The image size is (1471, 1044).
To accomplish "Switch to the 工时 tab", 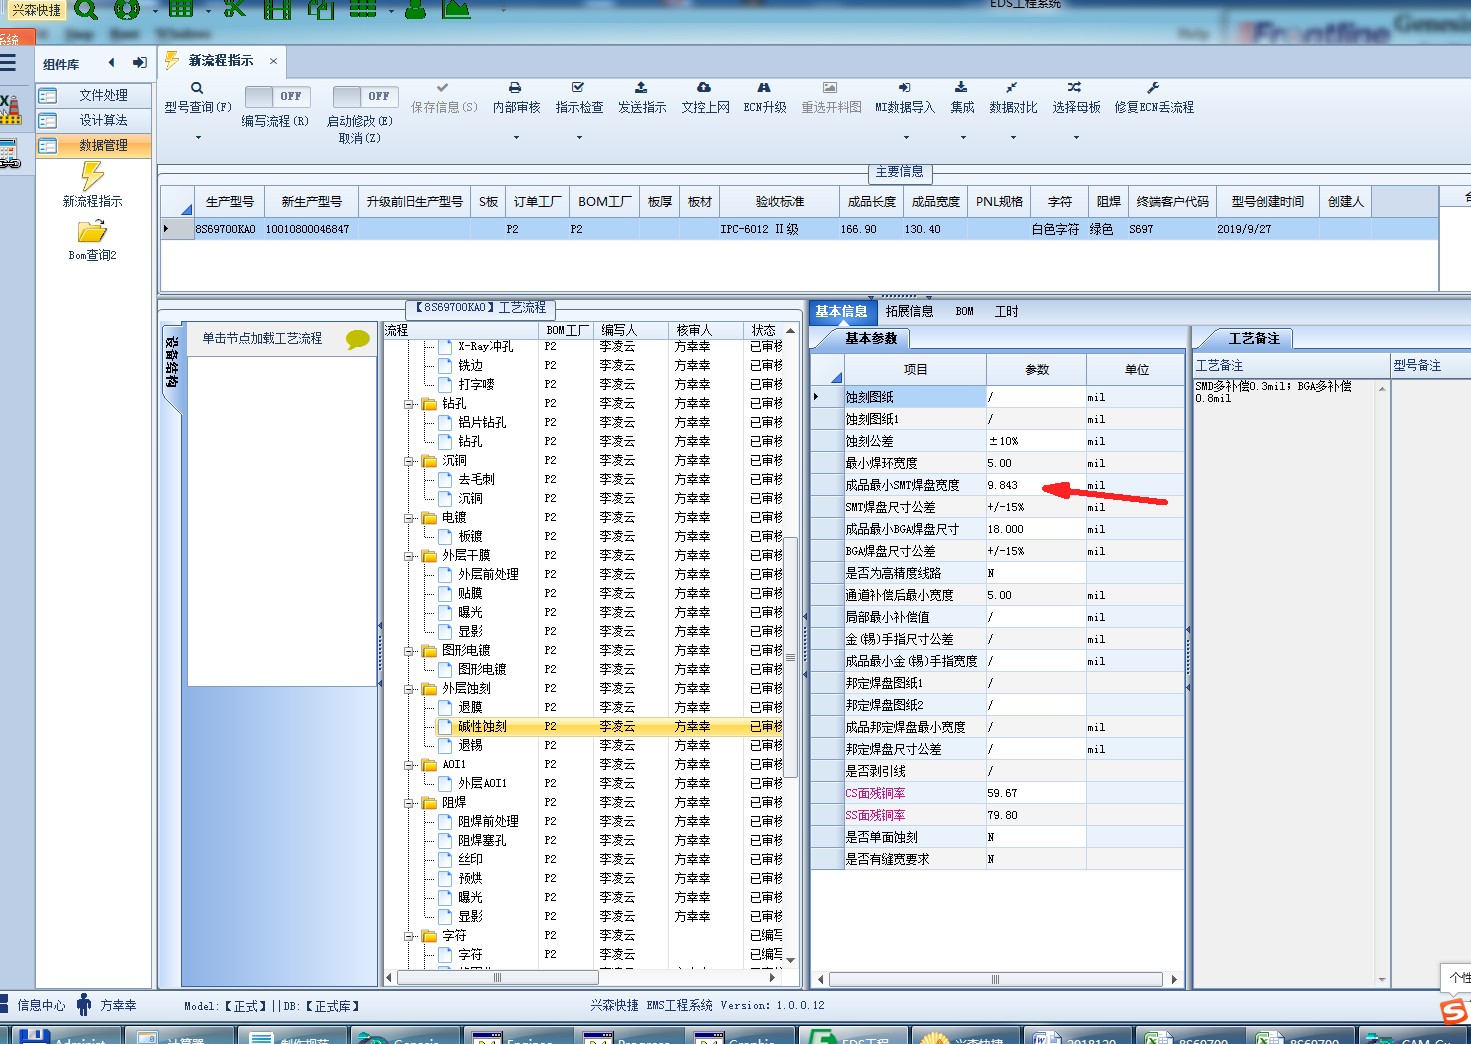I will tap(1006, 311).
